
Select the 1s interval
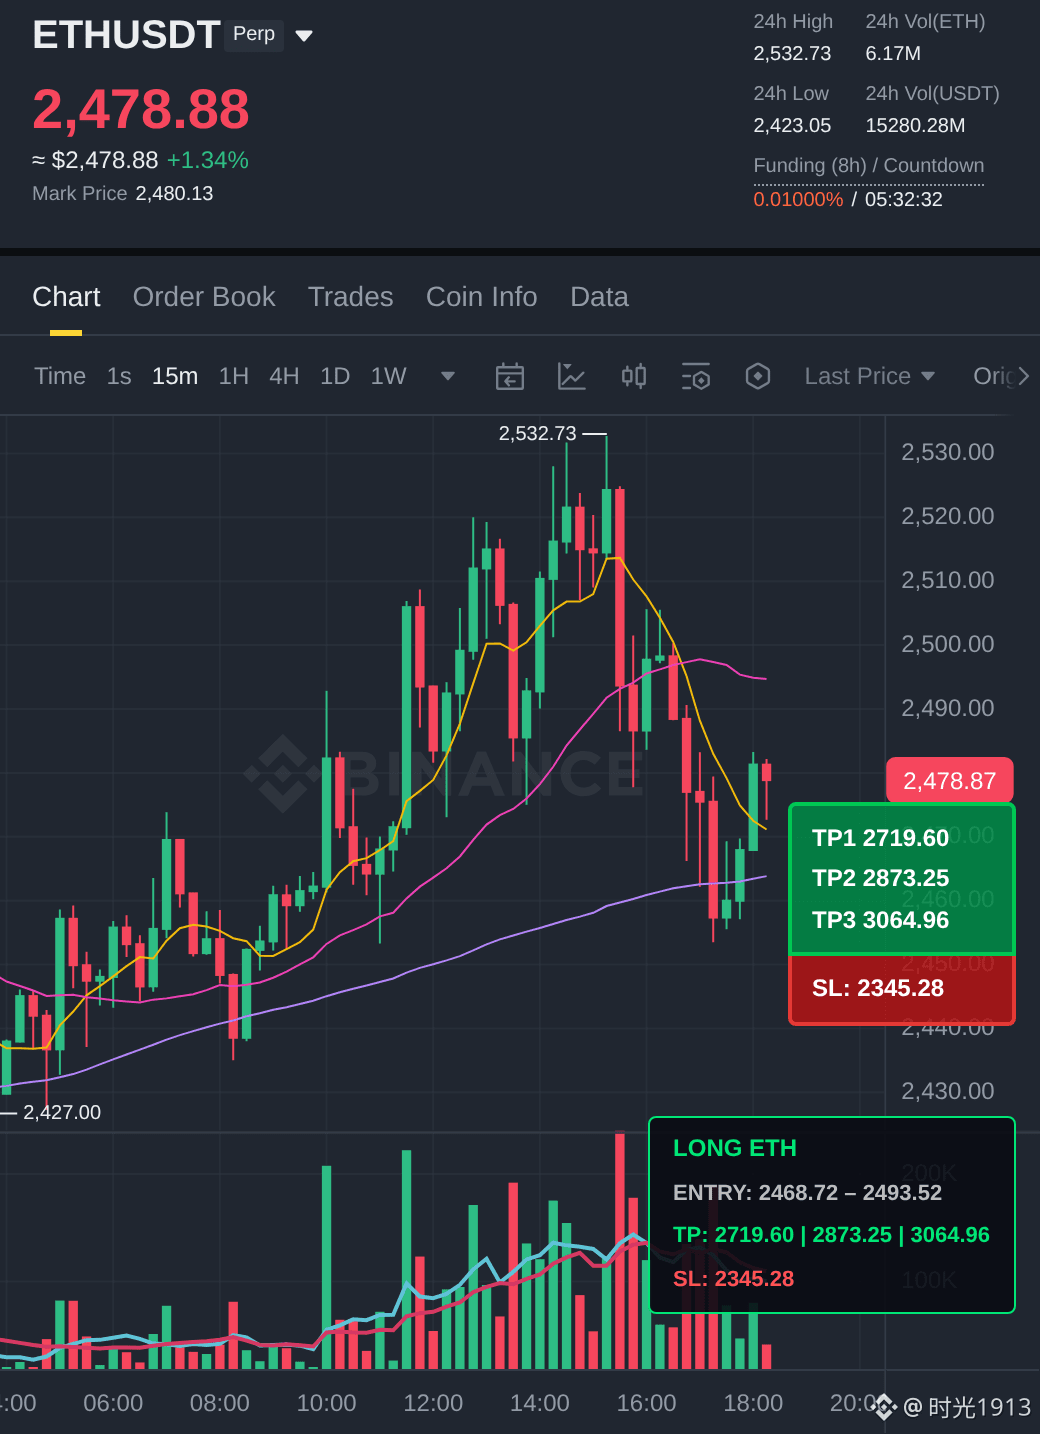click(119, 376)
